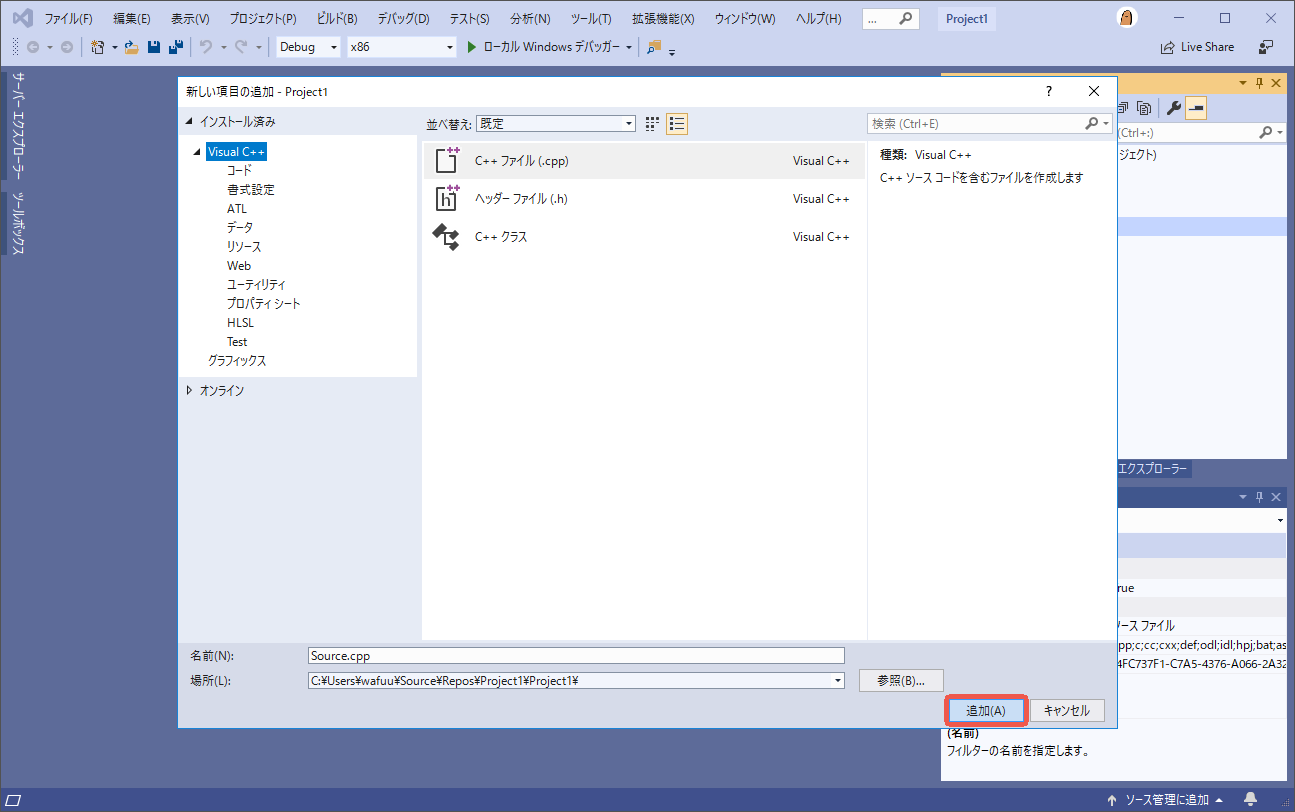Click the find in files toolbar icon
This screenshot has height=812, width=1295.
(654, 47)
